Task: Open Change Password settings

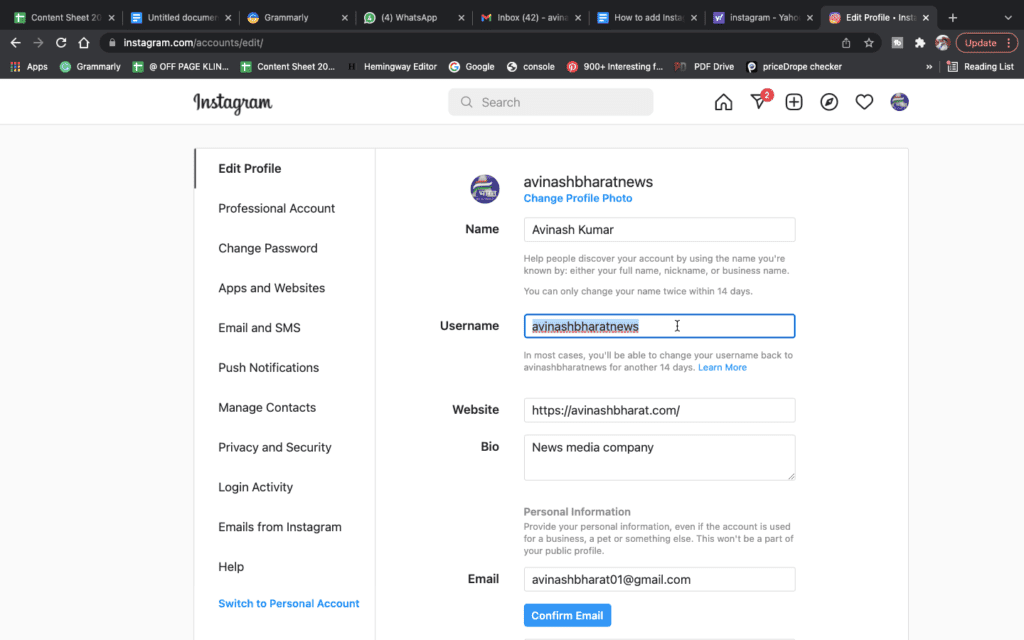Action: [268, 248]
